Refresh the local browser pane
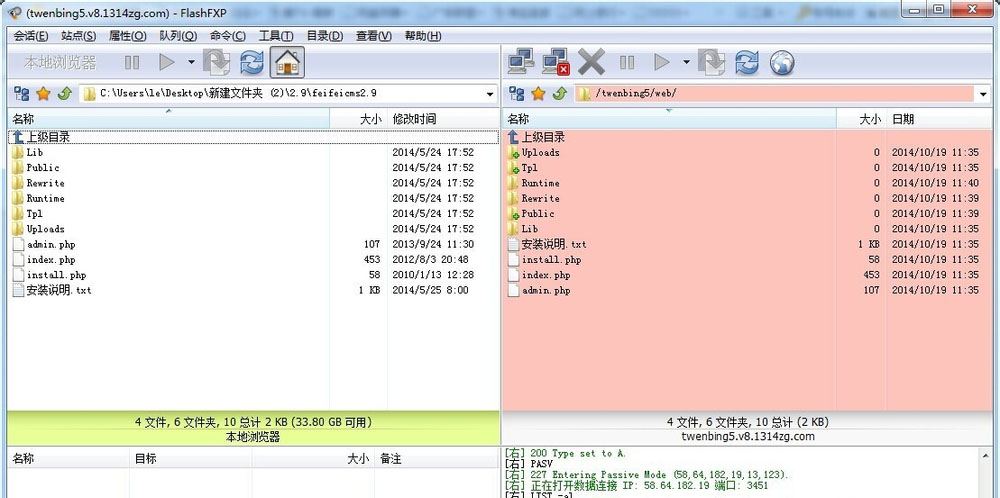This screenshot has width=1000, height=498. 252,62
